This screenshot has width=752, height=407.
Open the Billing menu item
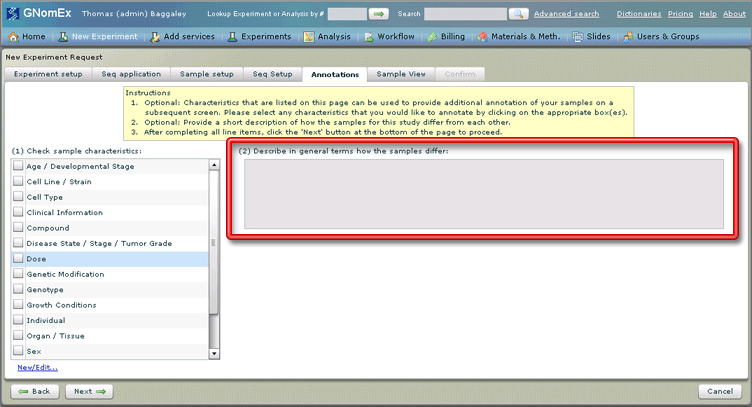(446, 36)
